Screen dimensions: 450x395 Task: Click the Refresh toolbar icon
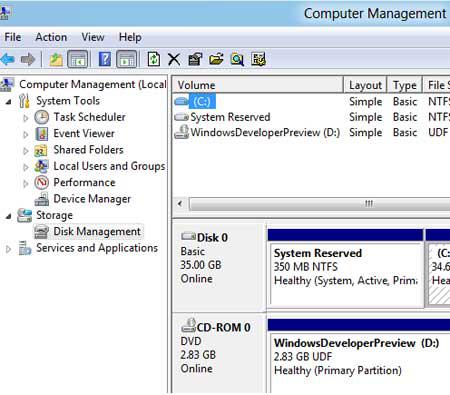154,59
